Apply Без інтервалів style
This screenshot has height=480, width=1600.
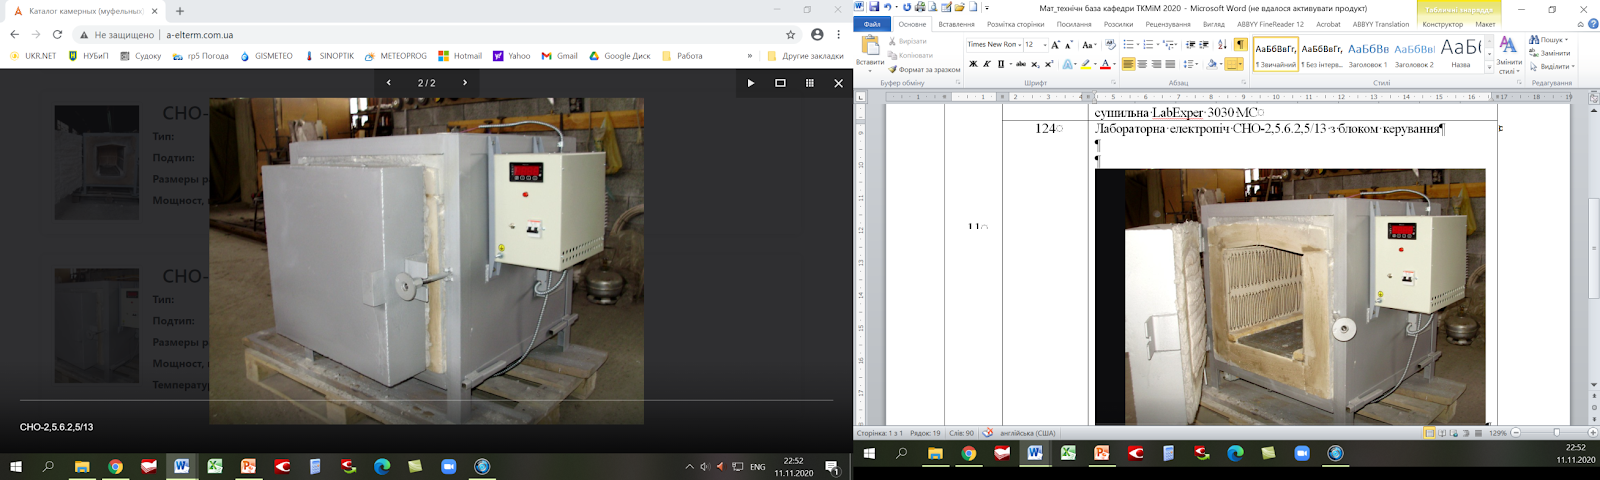1322,54
